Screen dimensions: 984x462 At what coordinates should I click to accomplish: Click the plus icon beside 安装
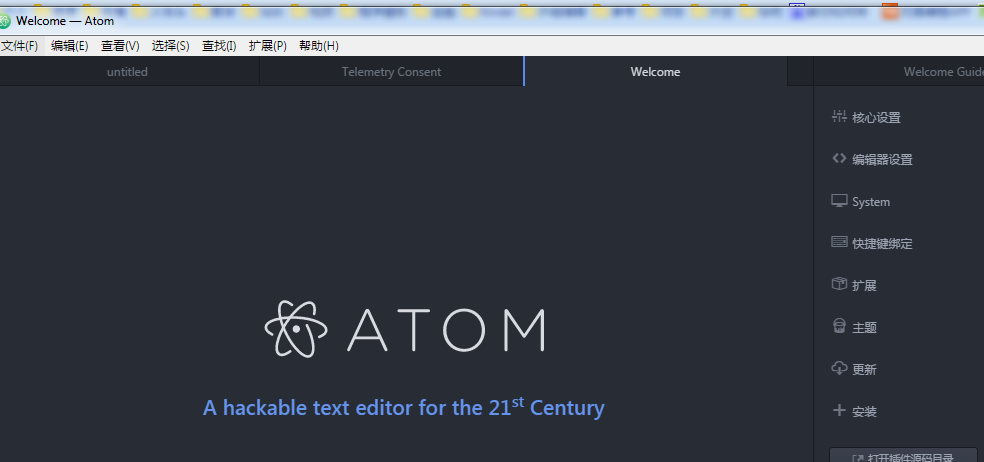[x=839, y=411]
